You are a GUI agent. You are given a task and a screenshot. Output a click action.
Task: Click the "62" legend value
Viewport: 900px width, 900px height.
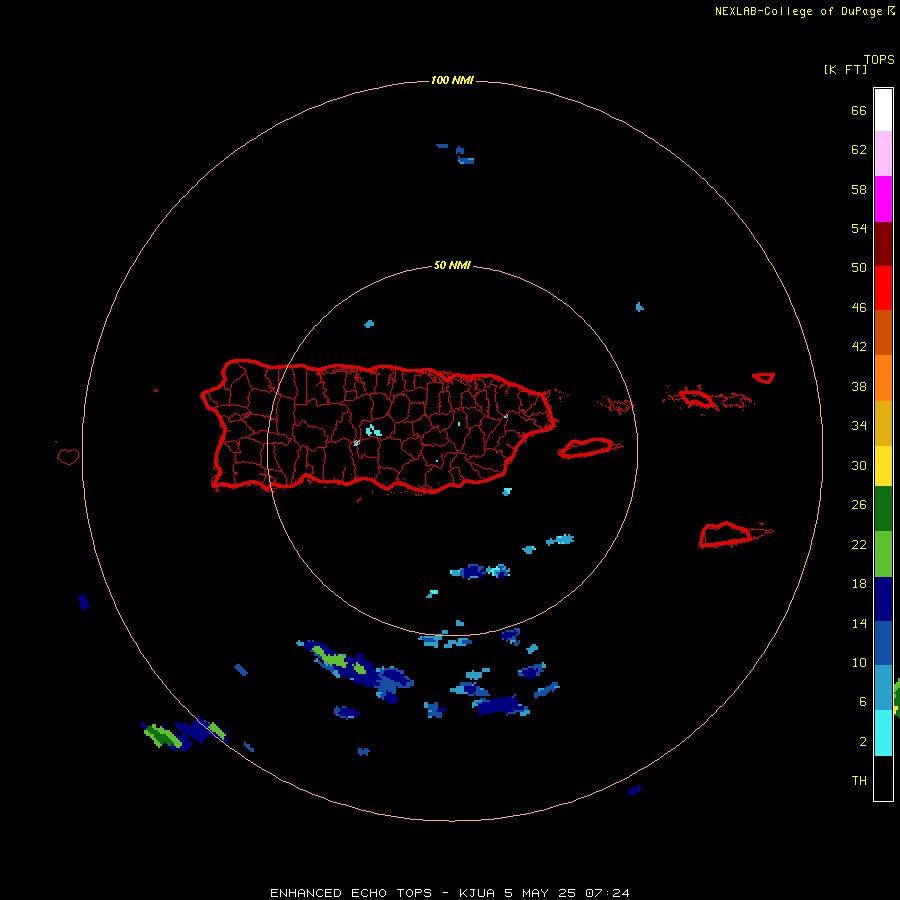859,150
